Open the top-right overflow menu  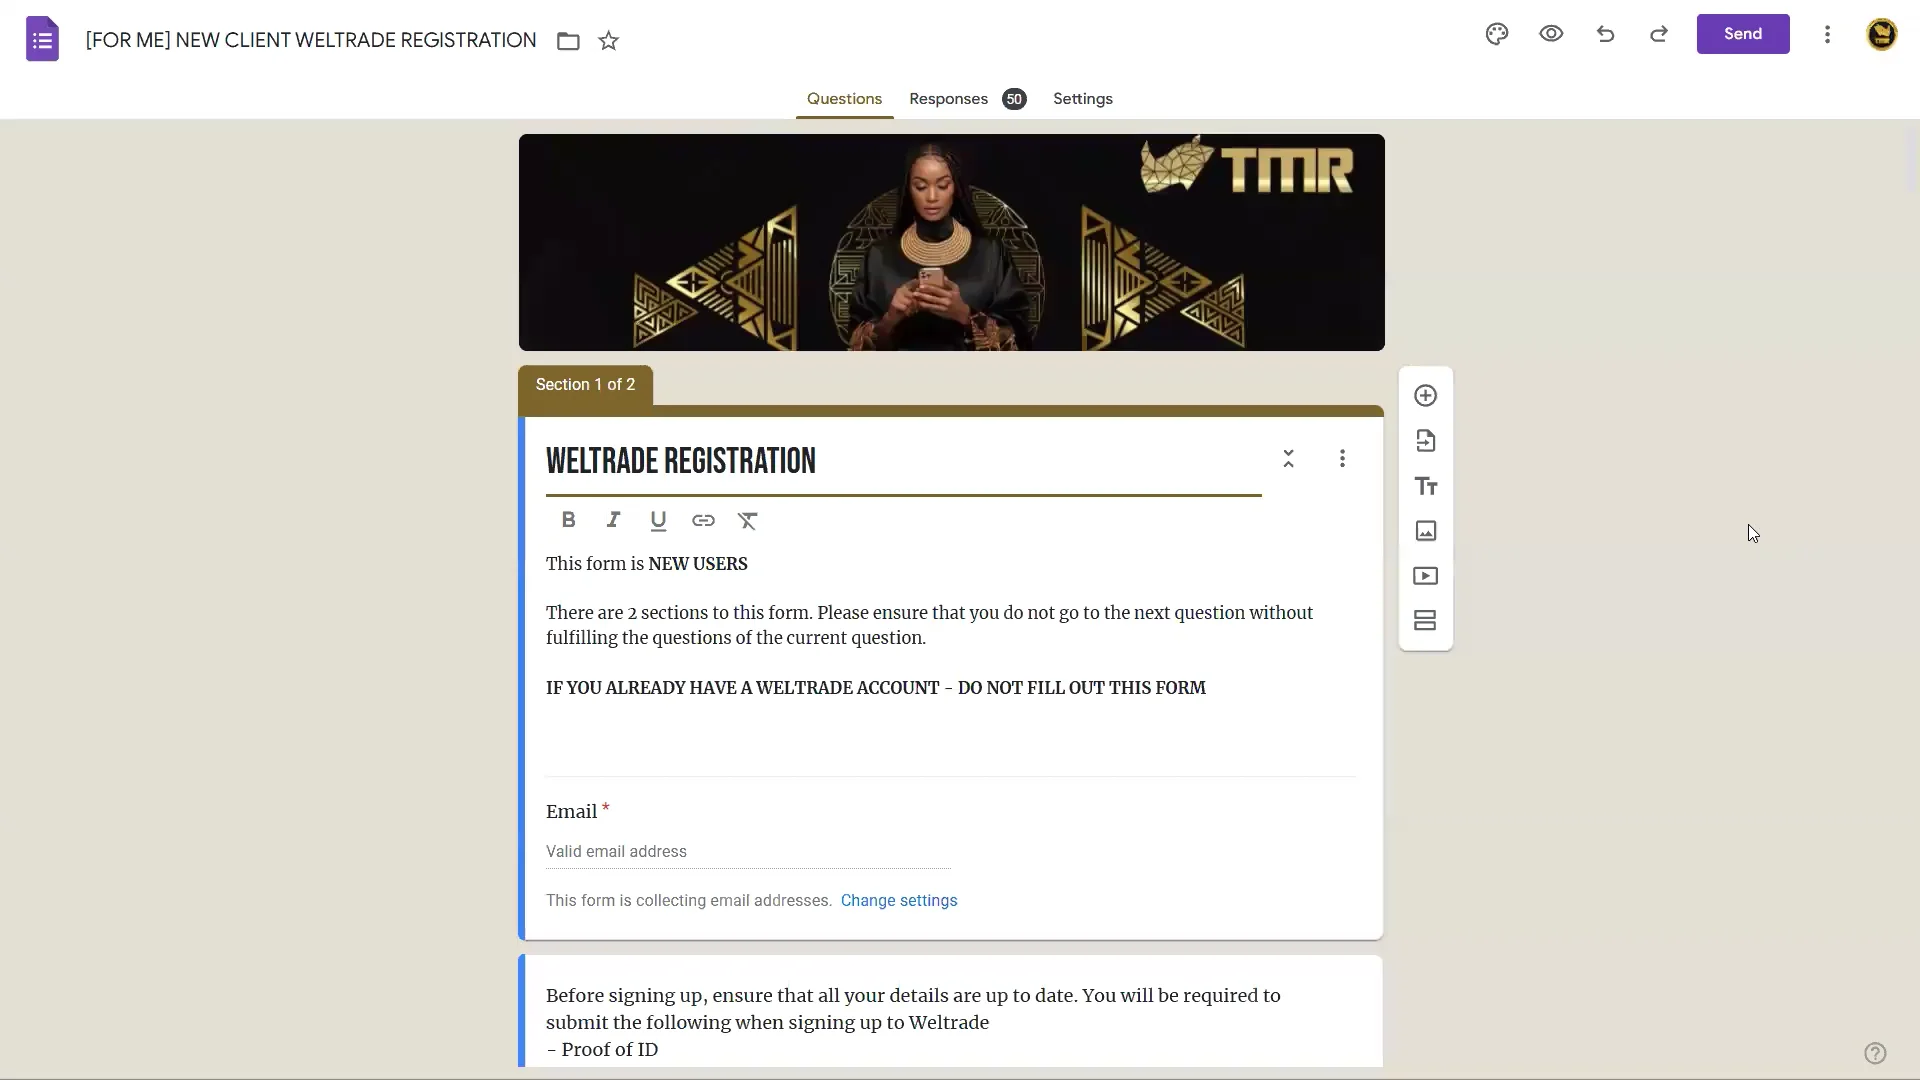(x=1827, y=34)
